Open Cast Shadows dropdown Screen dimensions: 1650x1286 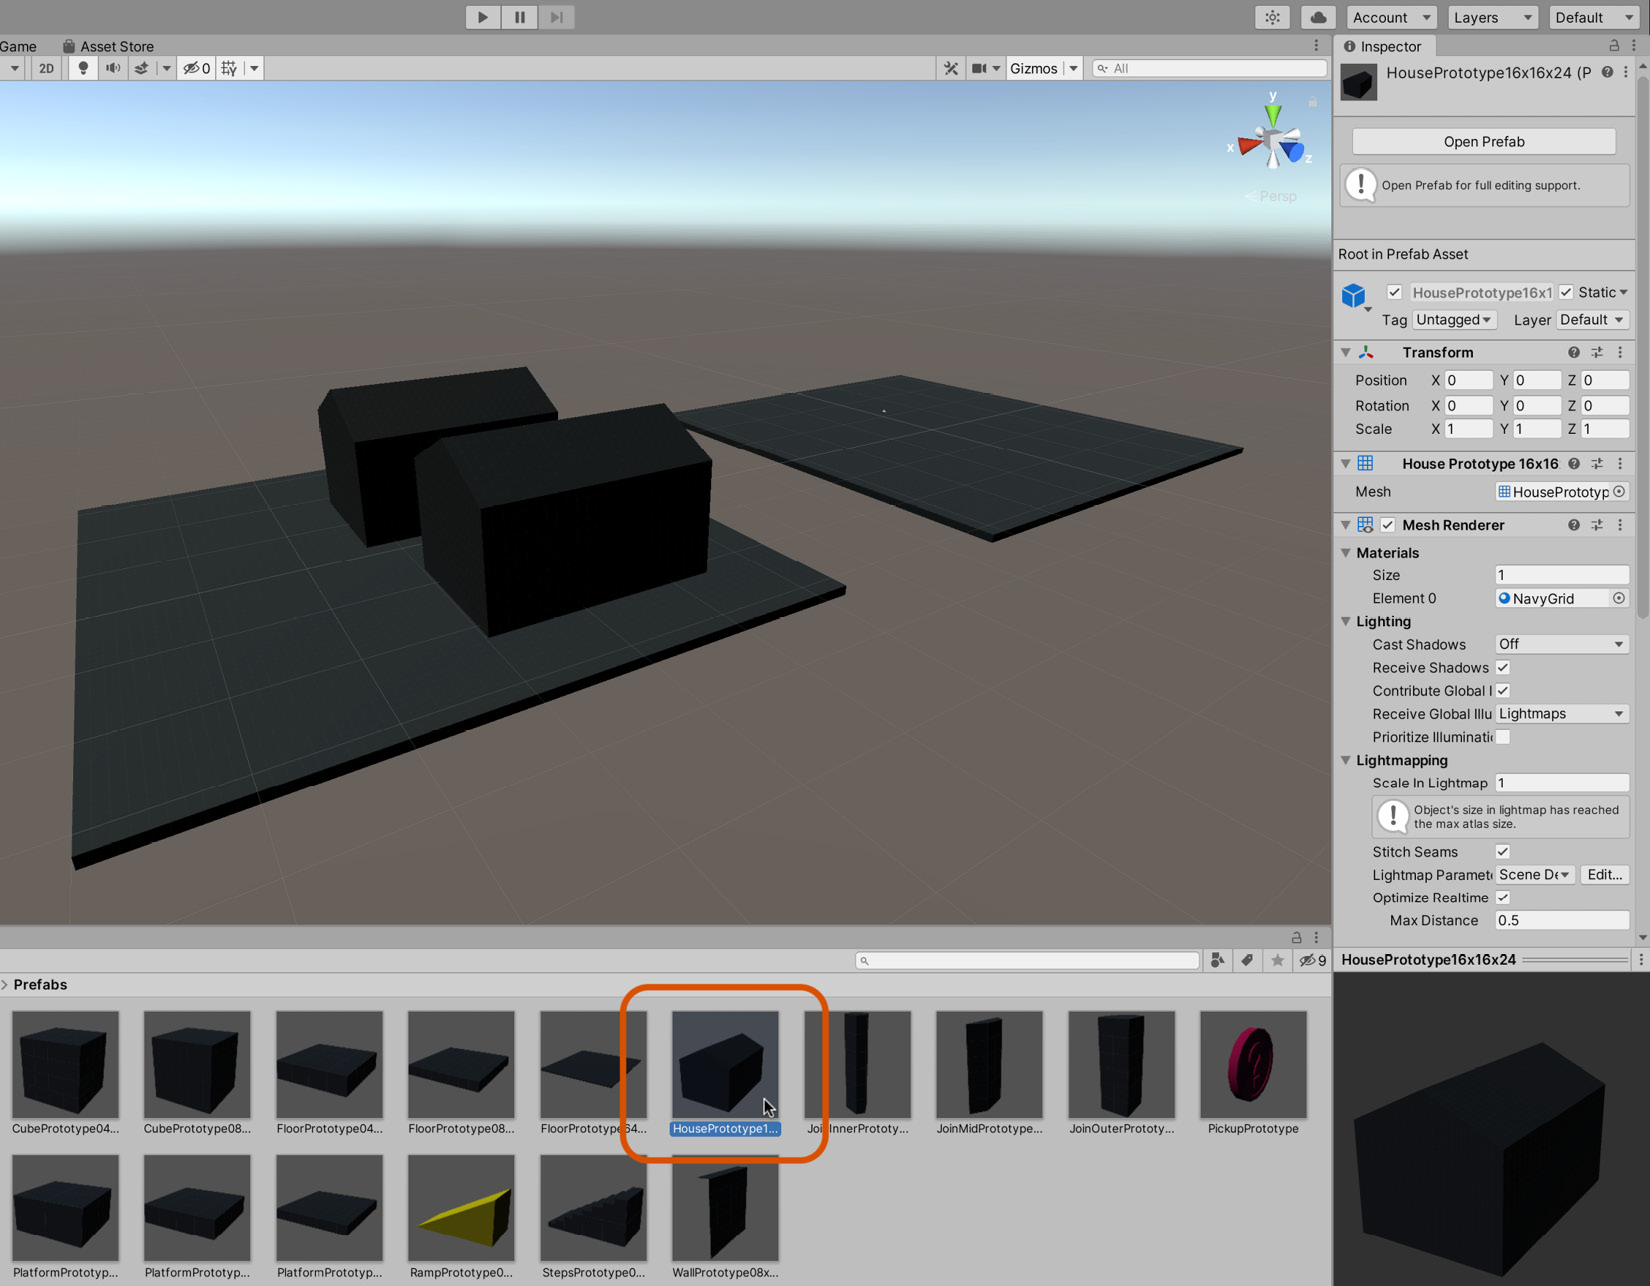pos(1562,644)
